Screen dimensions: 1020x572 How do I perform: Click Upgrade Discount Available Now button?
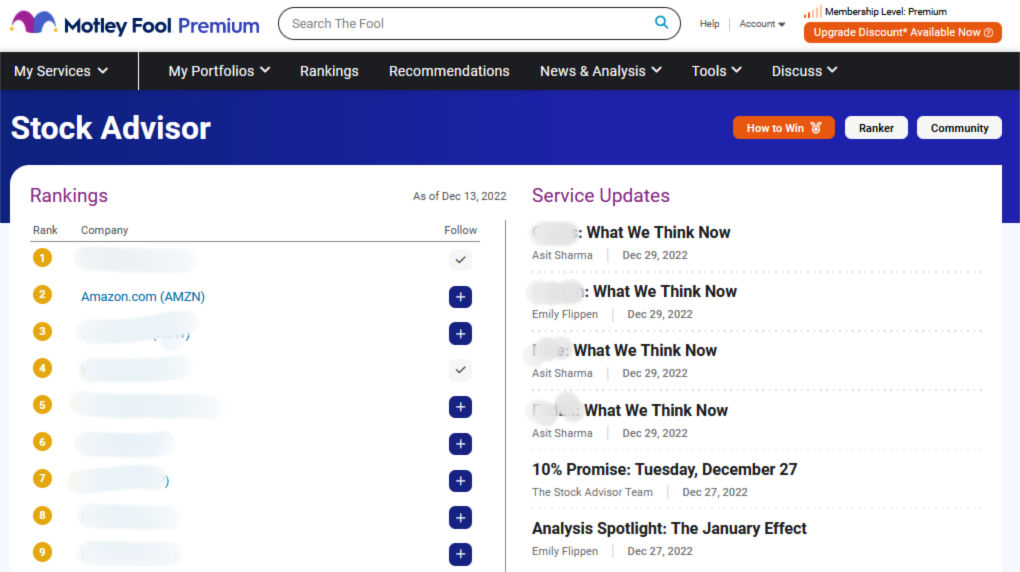[902, 33]
